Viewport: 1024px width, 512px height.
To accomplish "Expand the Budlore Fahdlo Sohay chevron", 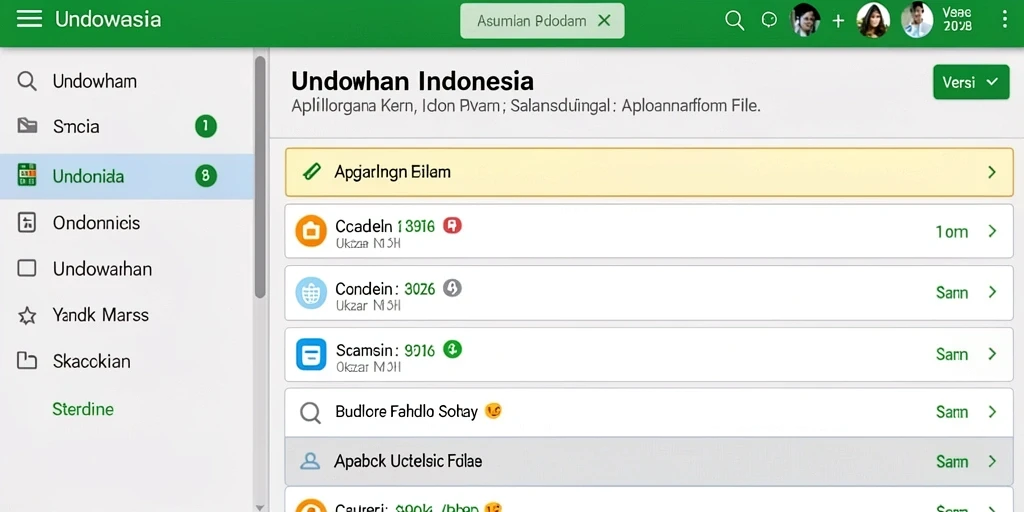I will (992, 412).
